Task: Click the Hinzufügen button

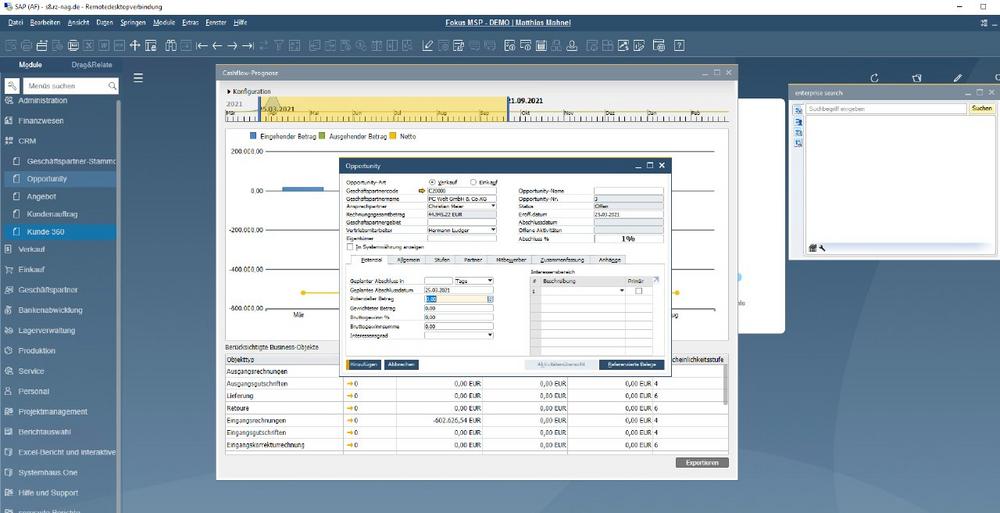Action: (x=364, y=365)
